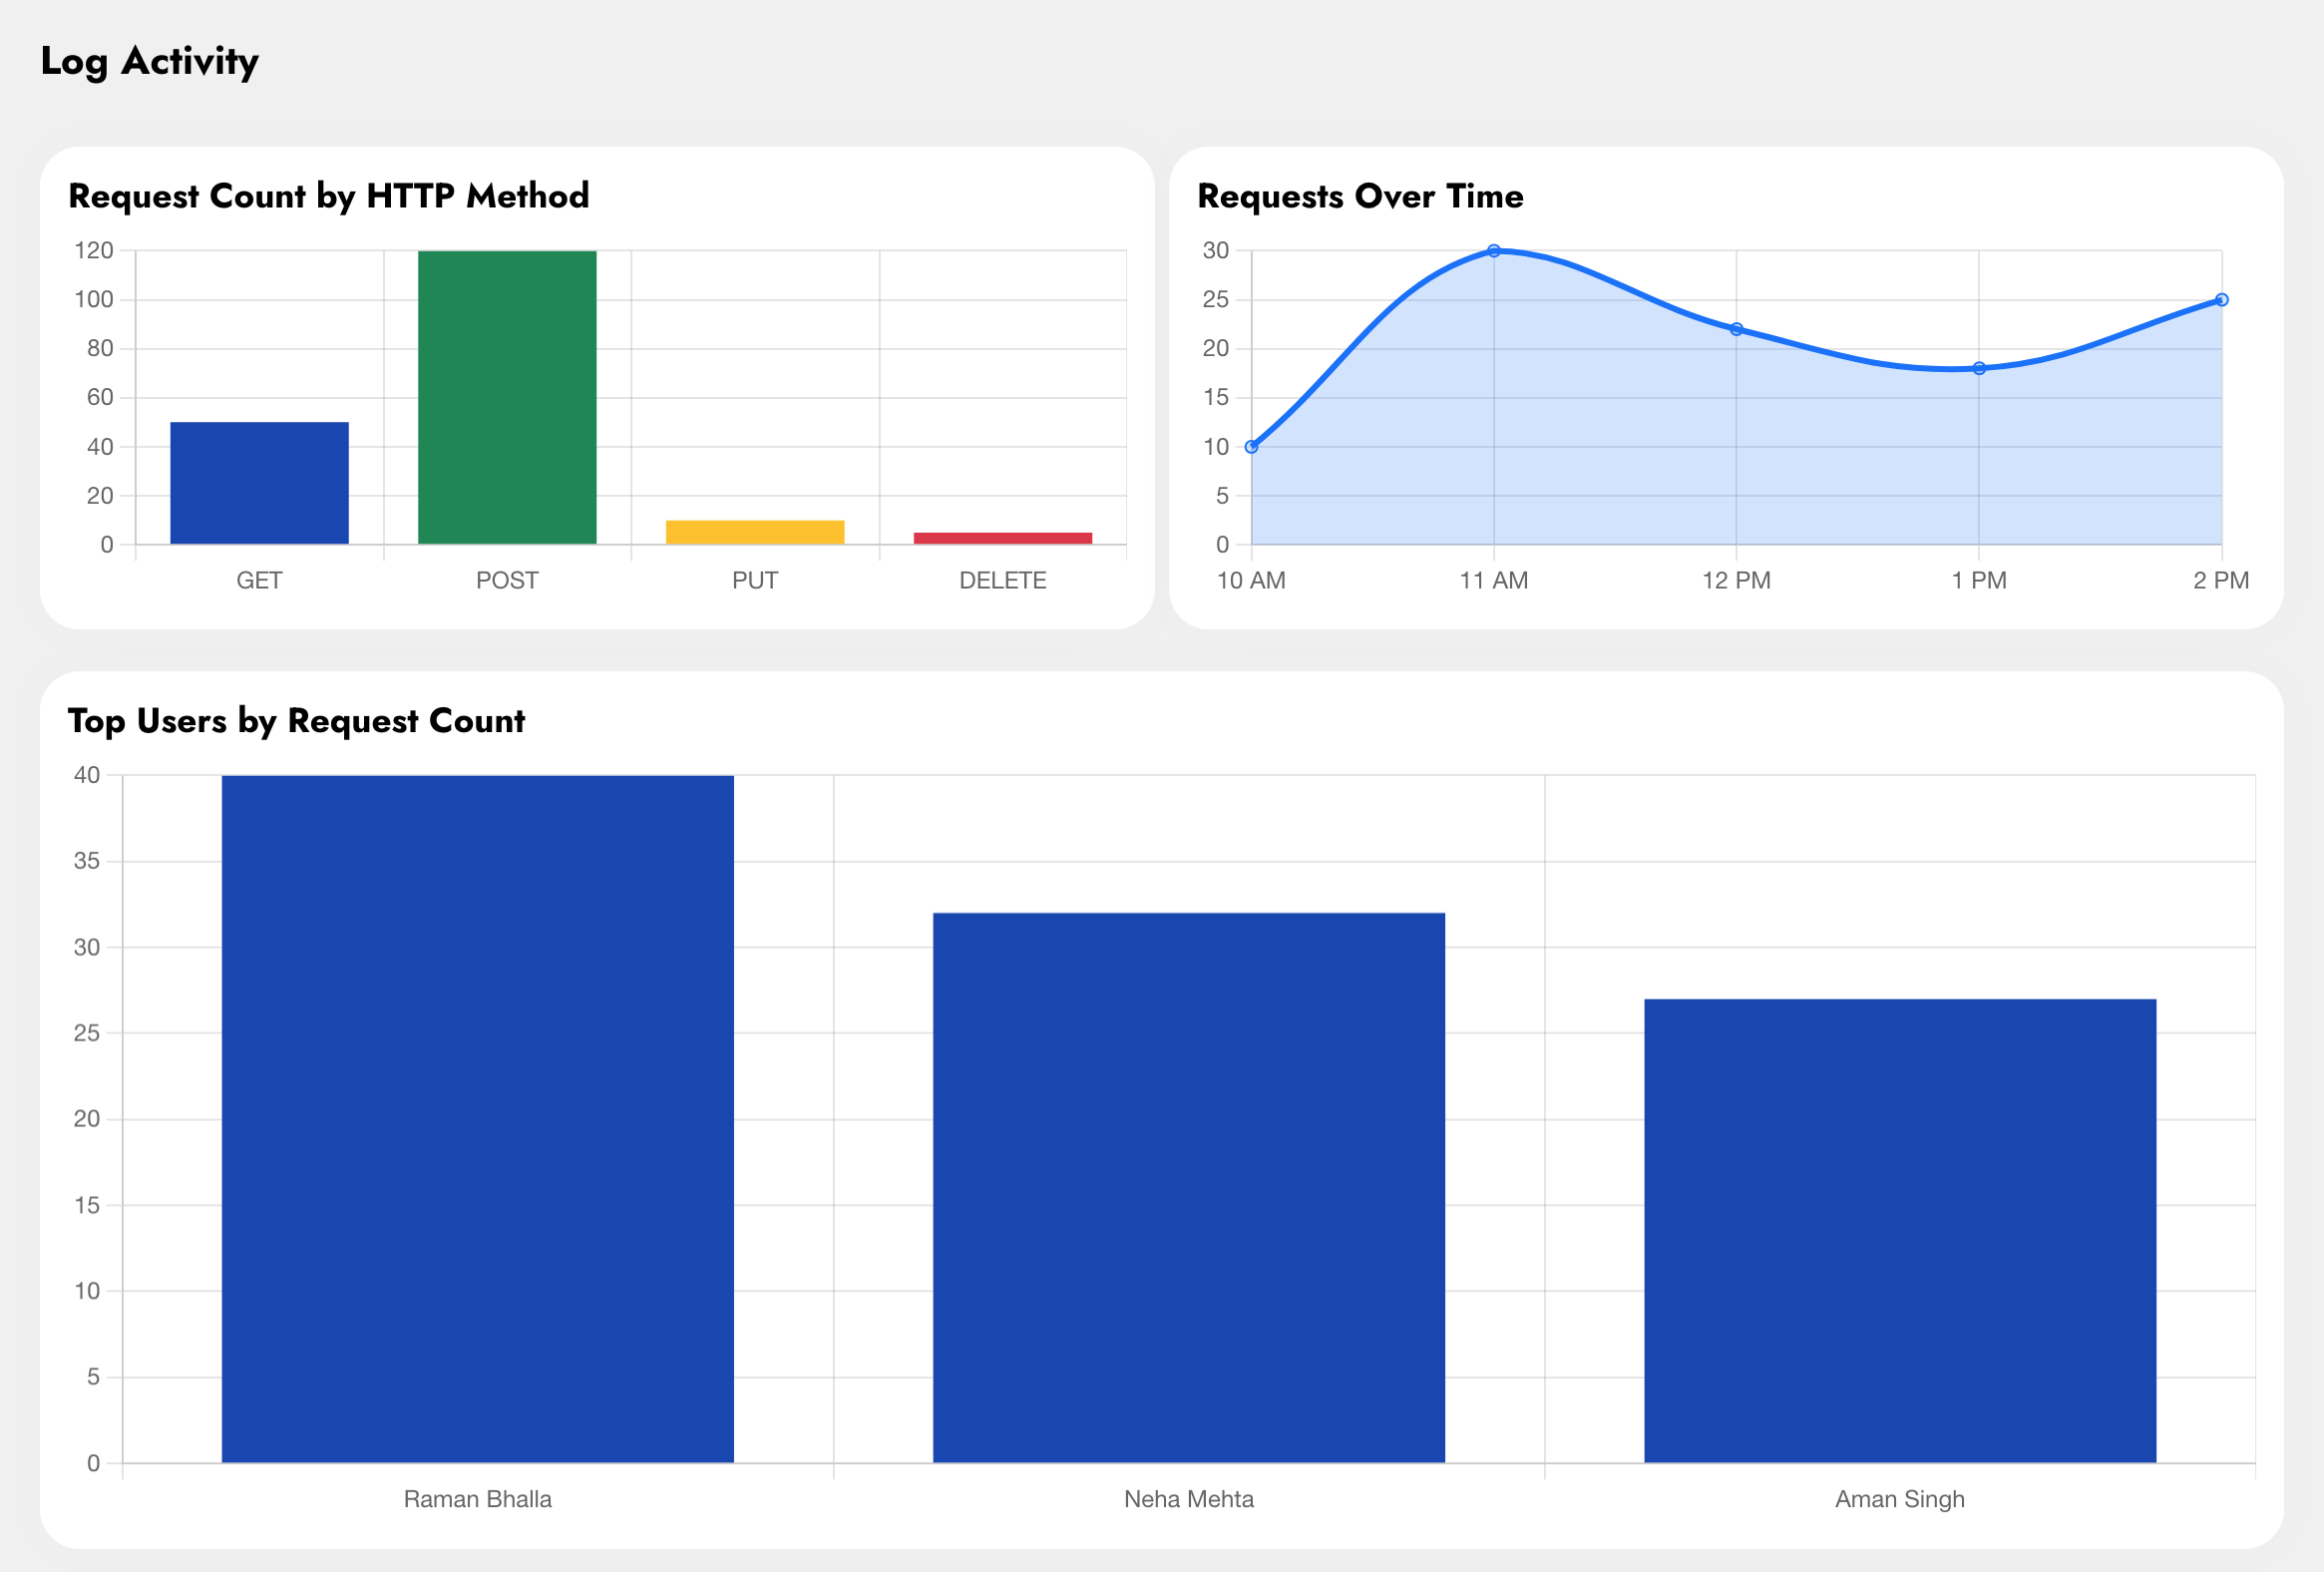Screen dimensions: 2324x1572
Task: Click the 11 AM peak data point
Action: [x=1494, y=251]
